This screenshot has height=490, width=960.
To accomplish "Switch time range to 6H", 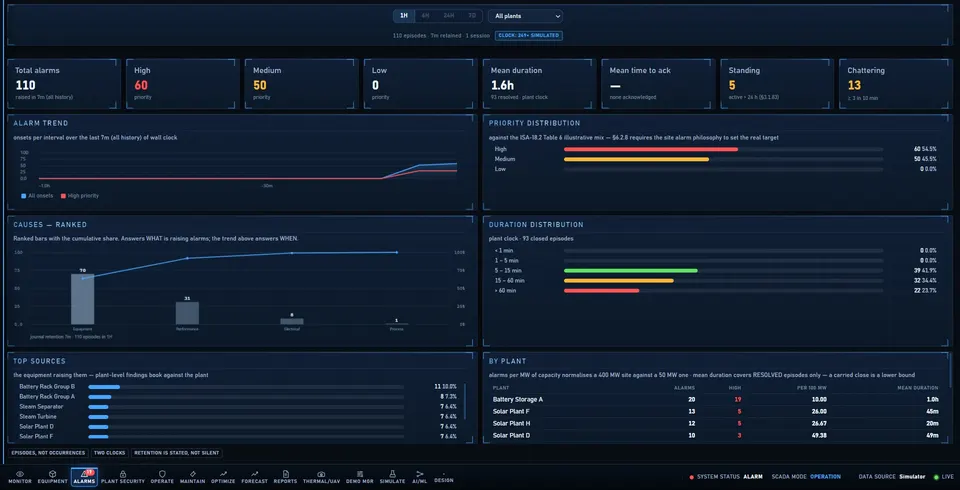I will [425, 16].
